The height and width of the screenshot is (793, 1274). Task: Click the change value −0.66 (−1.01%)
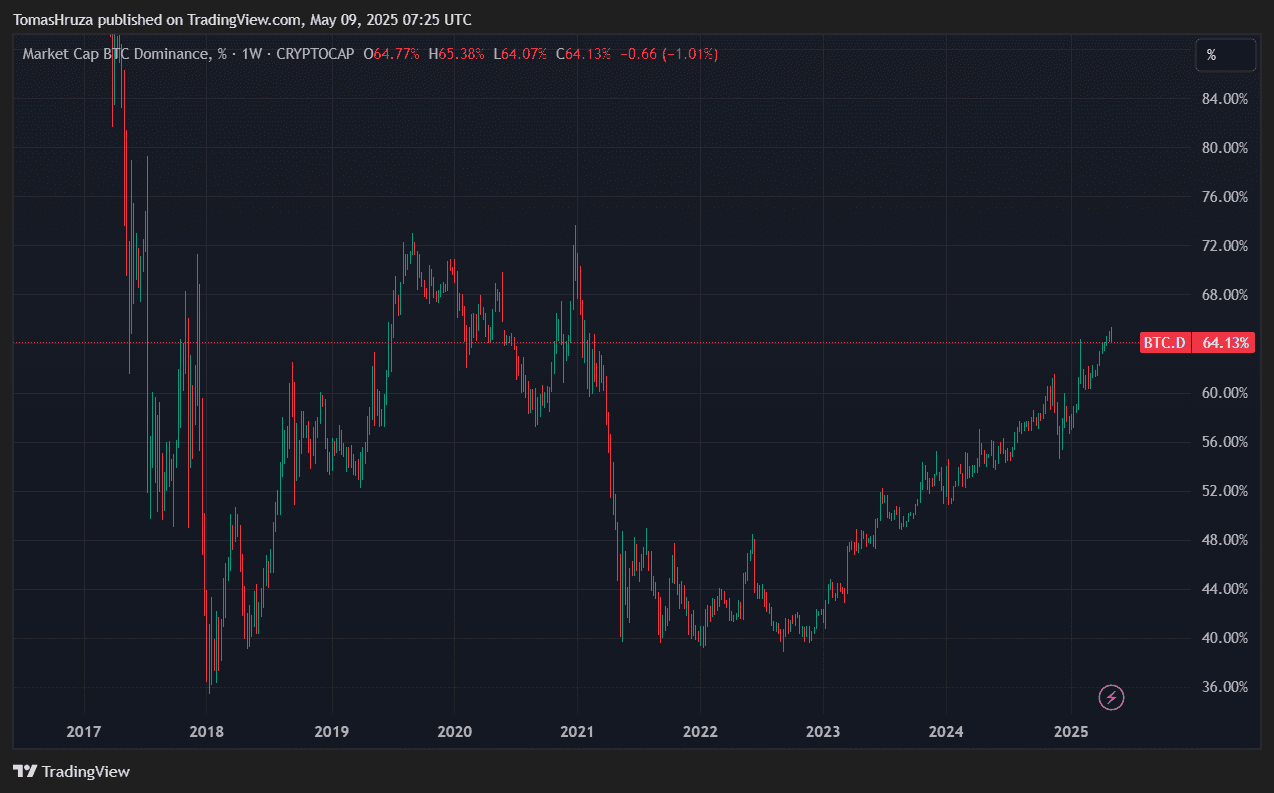click(669, 54)
